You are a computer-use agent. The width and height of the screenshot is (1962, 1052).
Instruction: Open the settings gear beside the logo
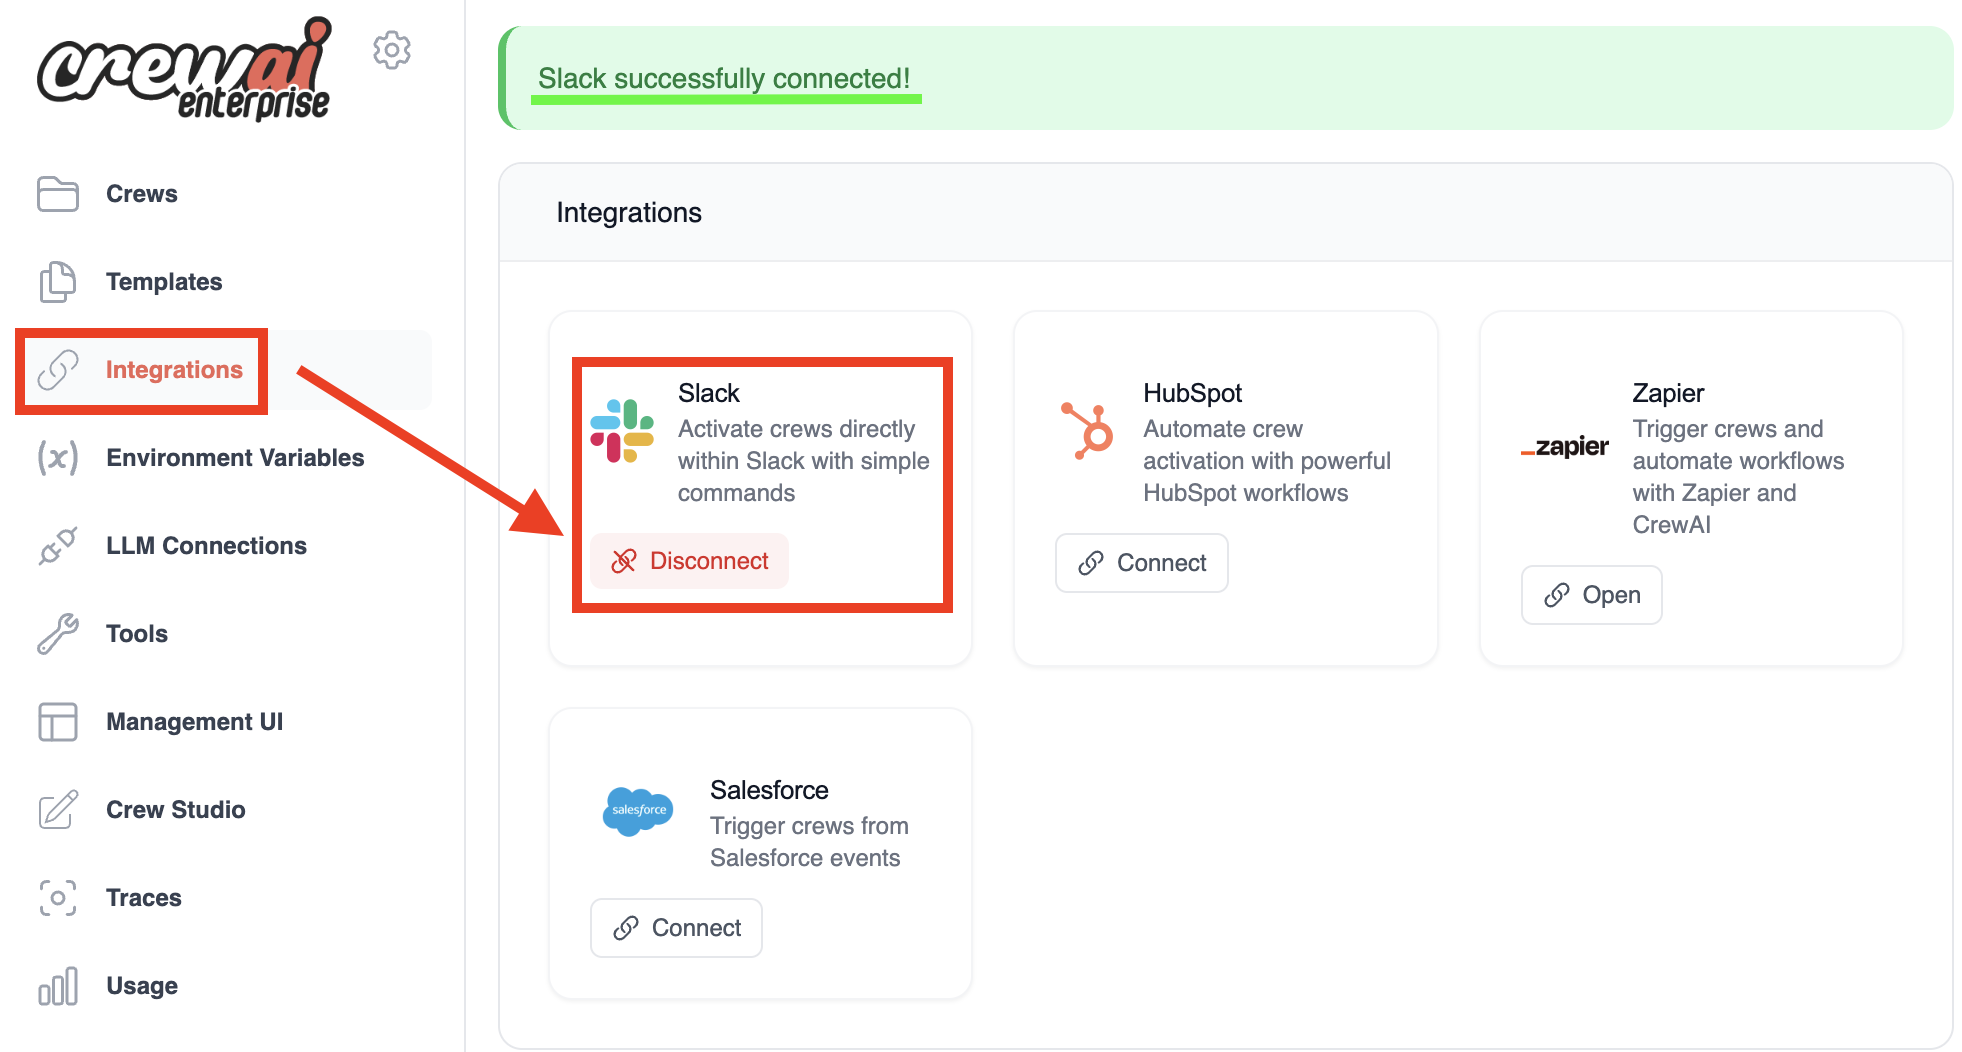[391, 50]
